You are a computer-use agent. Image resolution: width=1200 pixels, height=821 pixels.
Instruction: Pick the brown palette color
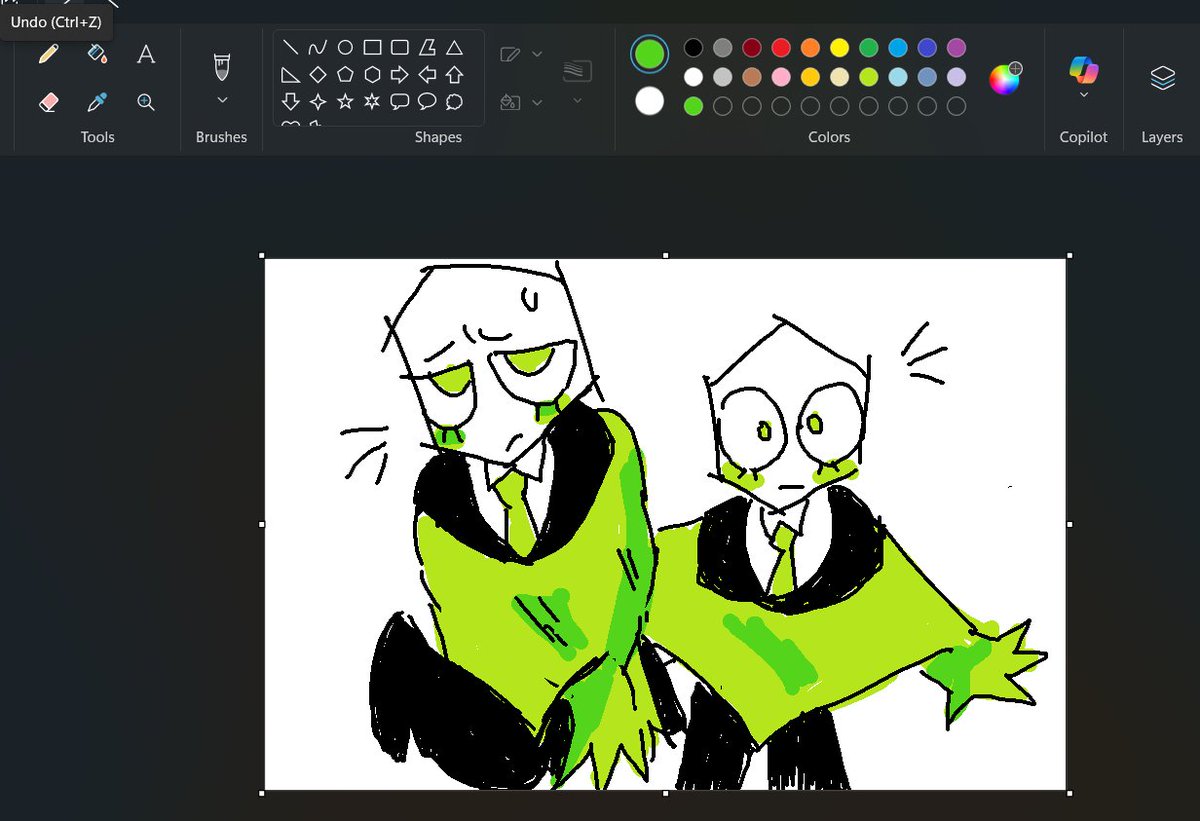(752, 77)
